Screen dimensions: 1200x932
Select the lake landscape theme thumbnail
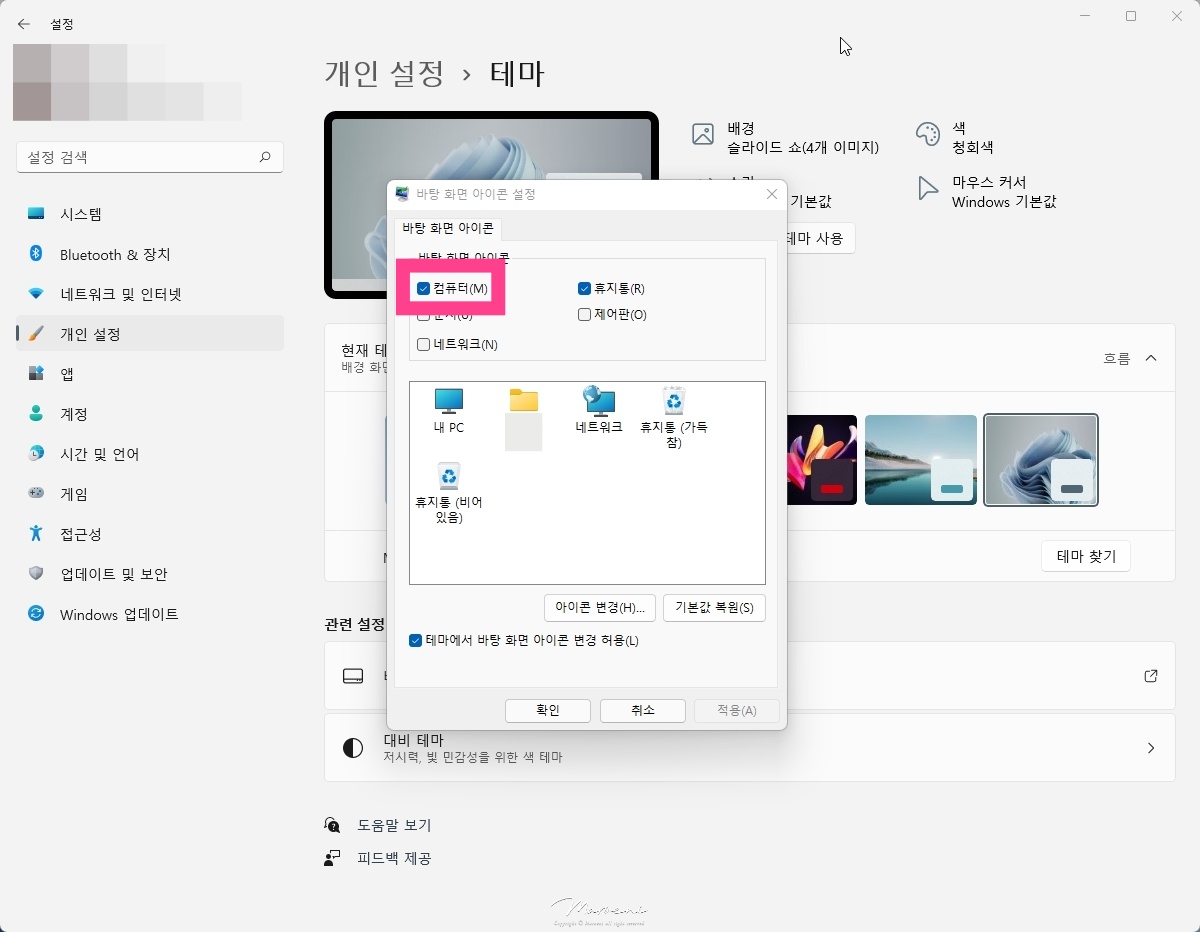tap(920, 460)
